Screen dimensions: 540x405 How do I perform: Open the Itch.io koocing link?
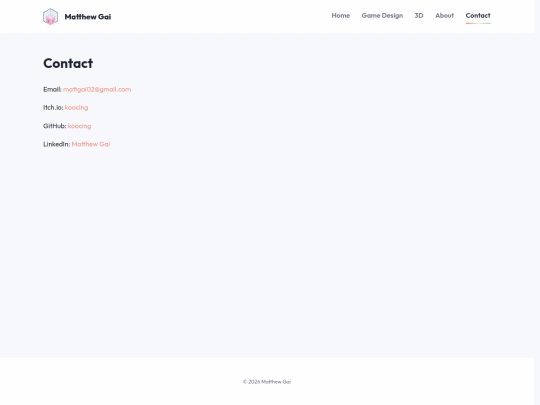click(76, 107)
